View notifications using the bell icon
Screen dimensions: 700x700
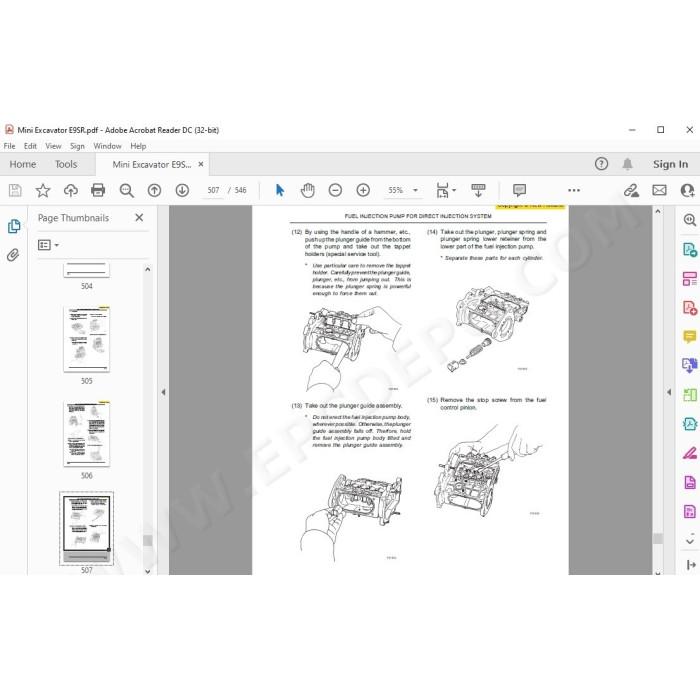click(628, 164)
